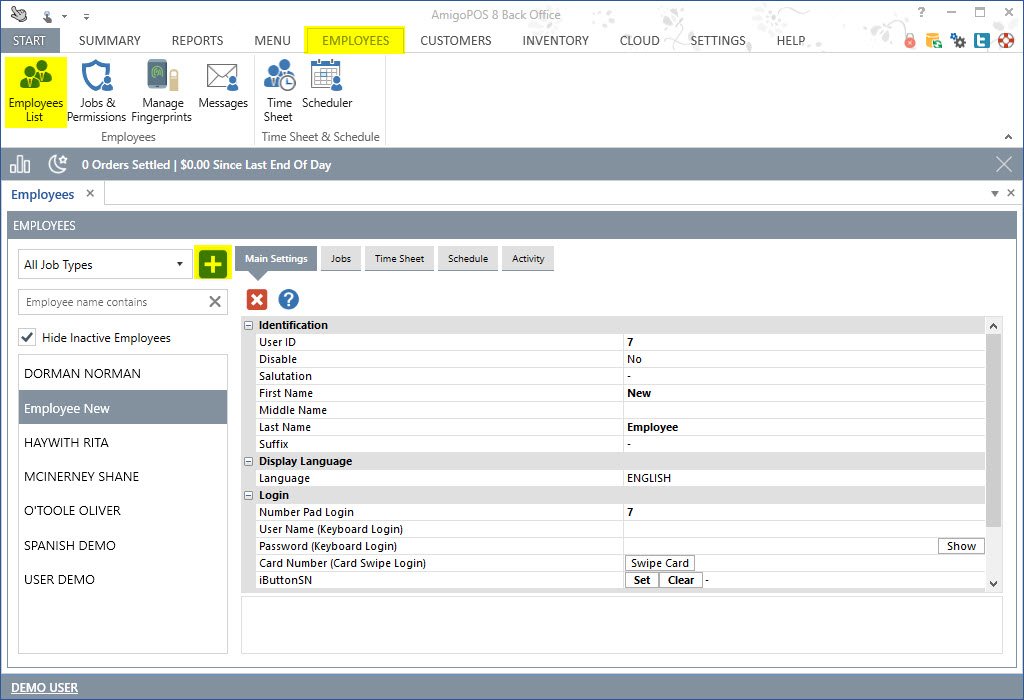Select HAYWITH RITA in employee list

66,442
